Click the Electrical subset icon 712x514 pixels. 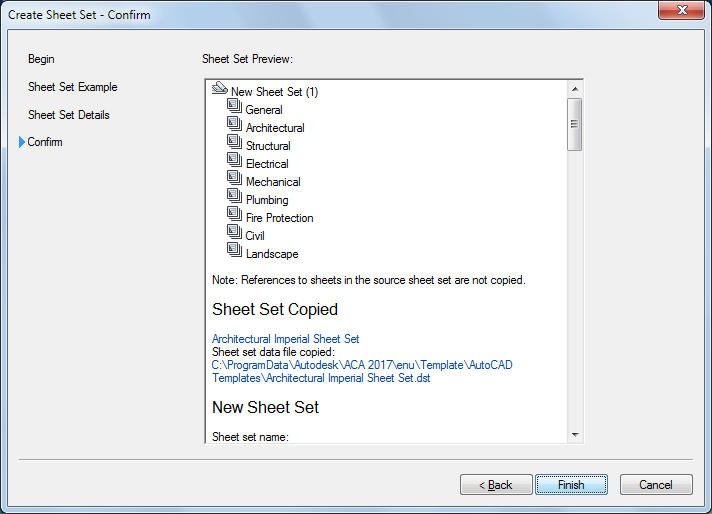235,162
